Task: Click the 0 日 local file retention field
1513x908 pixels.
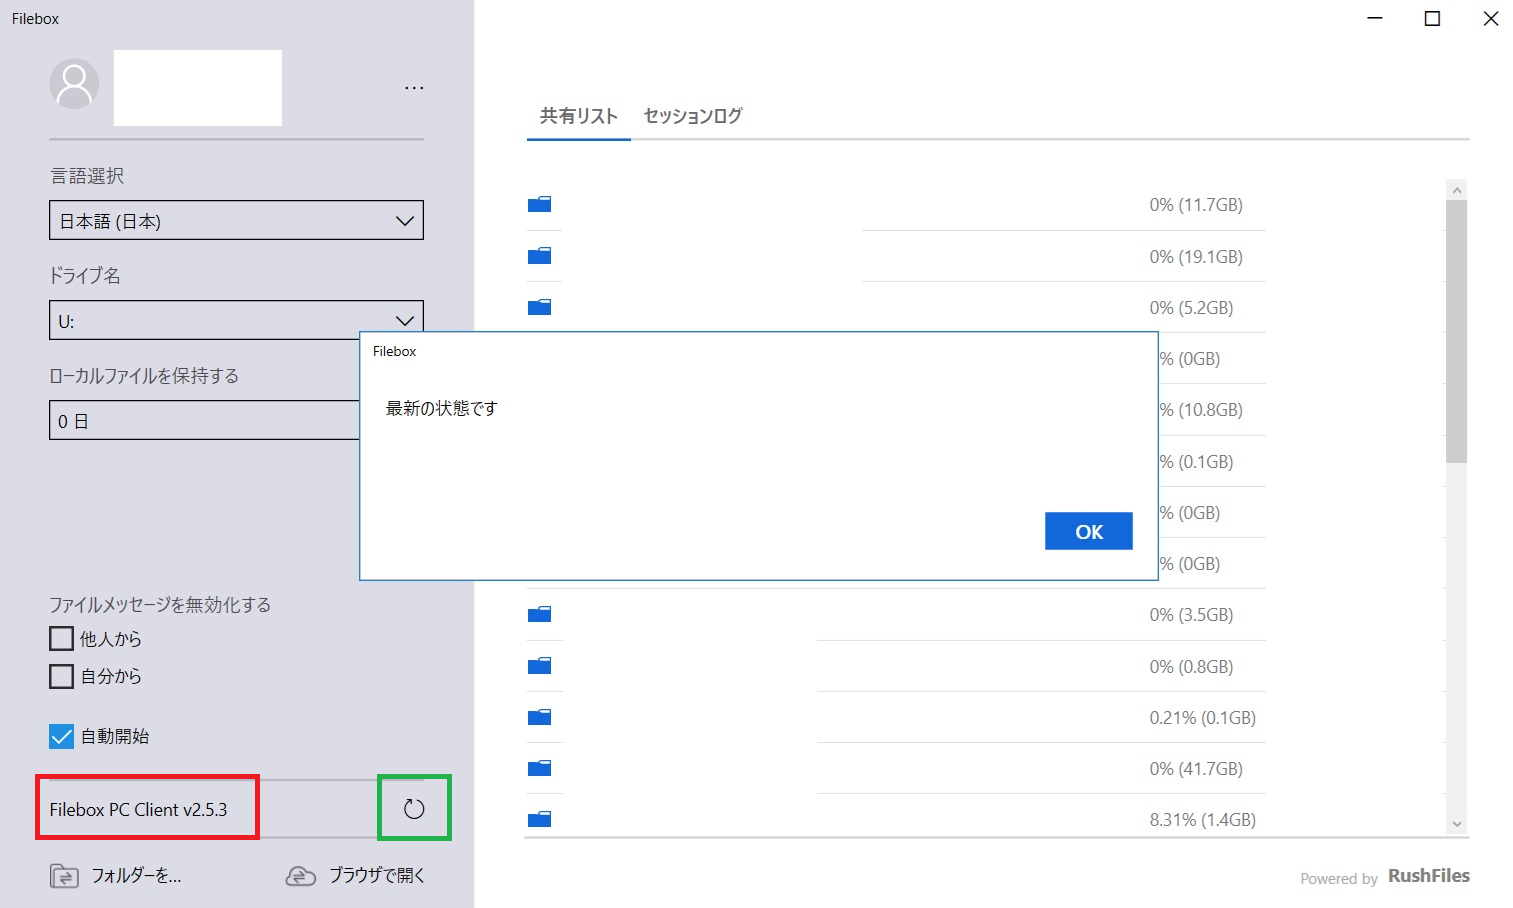Action: click(204, 420)
